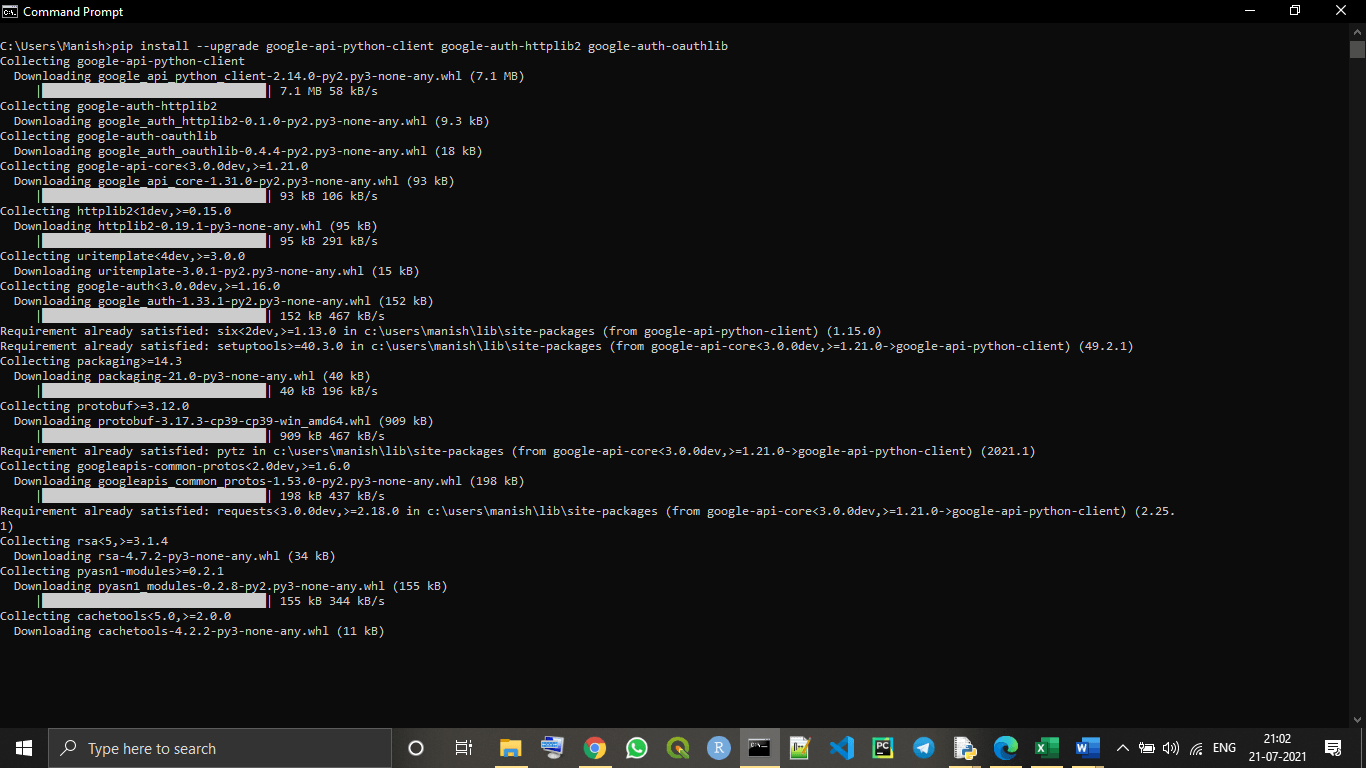Select the active Command Prompt taskbar tab
The image size is (1366, 768).
pos(758,747)
